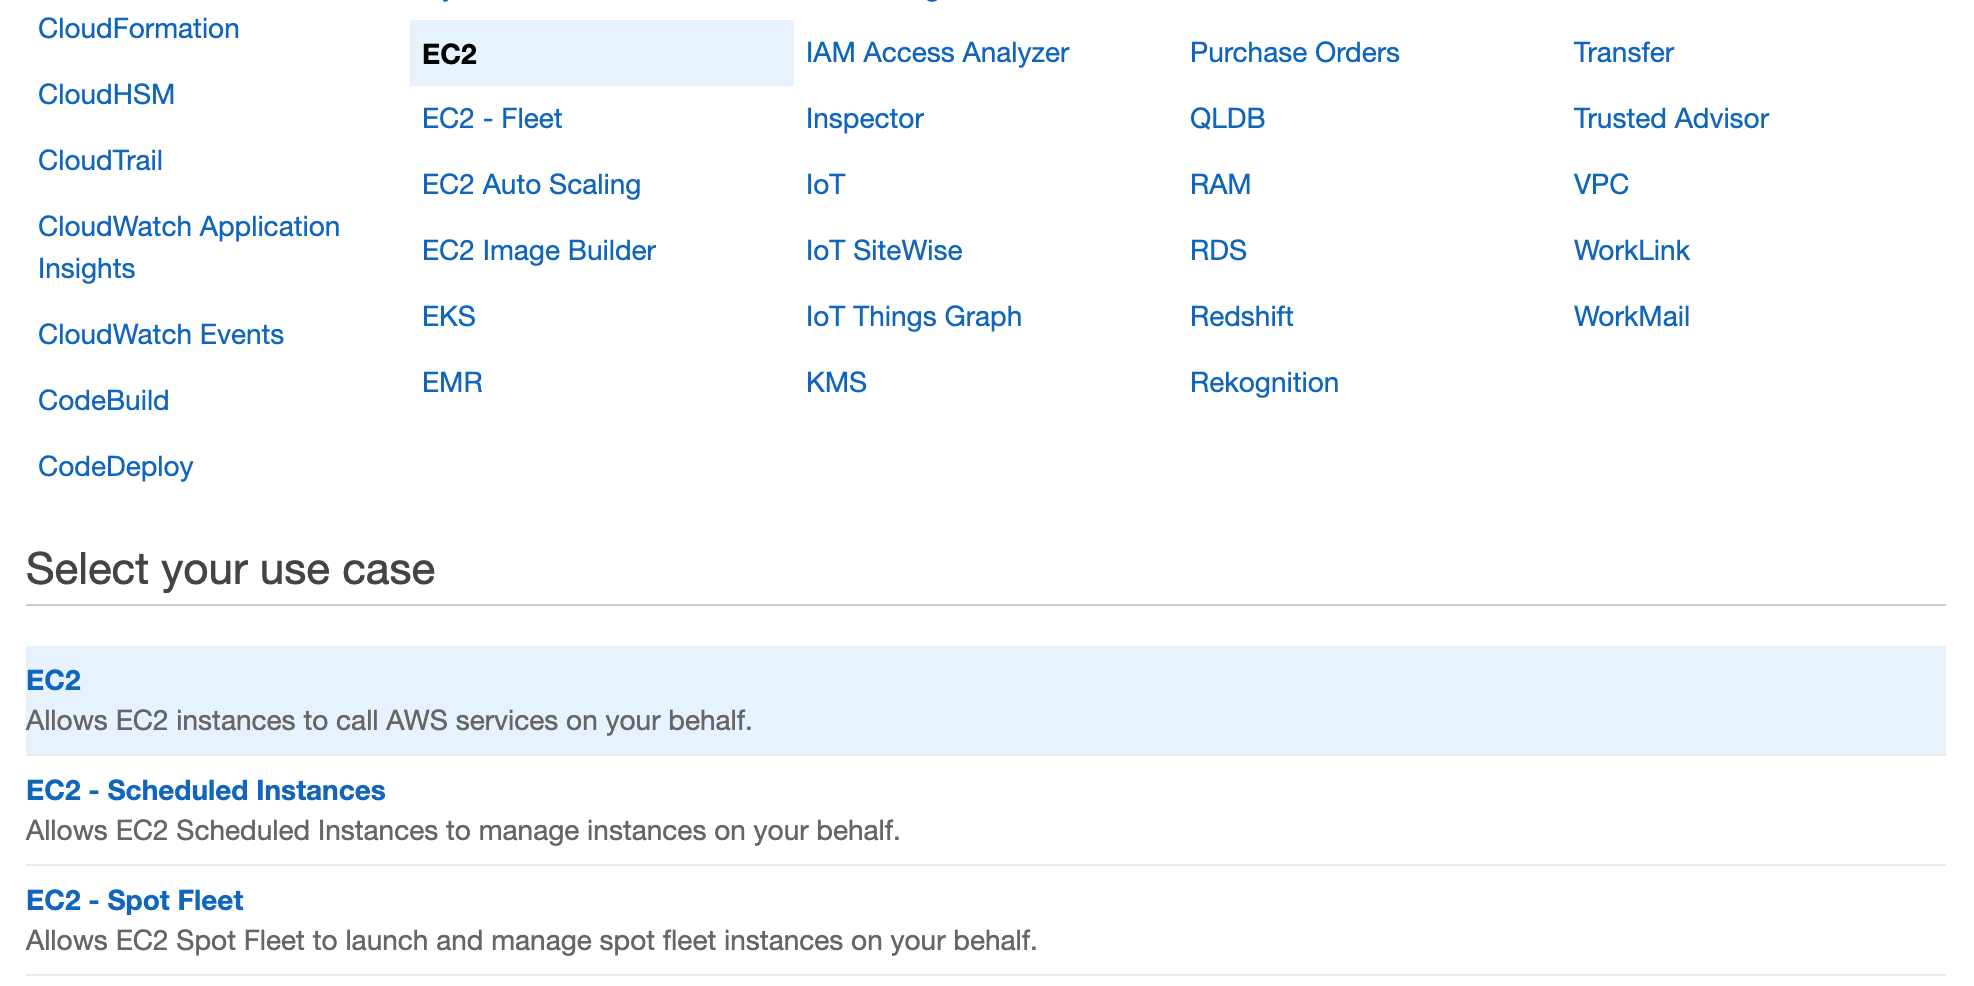The width and height of the screenshot is (1974, 986).
Task: Select the EC2 - Spot Fleet use case
Action: [x=986, y=920]
